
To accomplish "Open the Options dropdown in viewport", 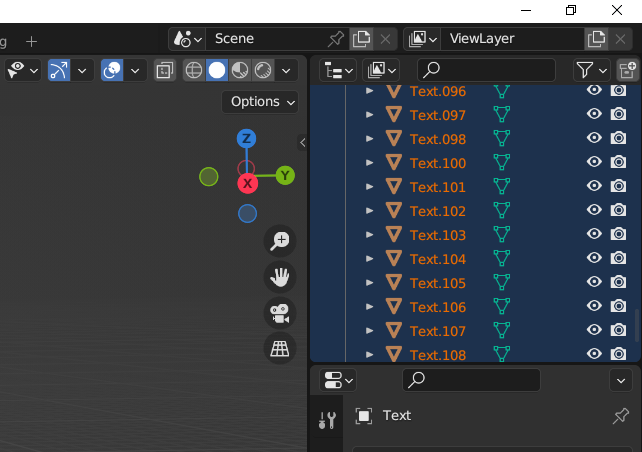I will (x=260, y=102).
